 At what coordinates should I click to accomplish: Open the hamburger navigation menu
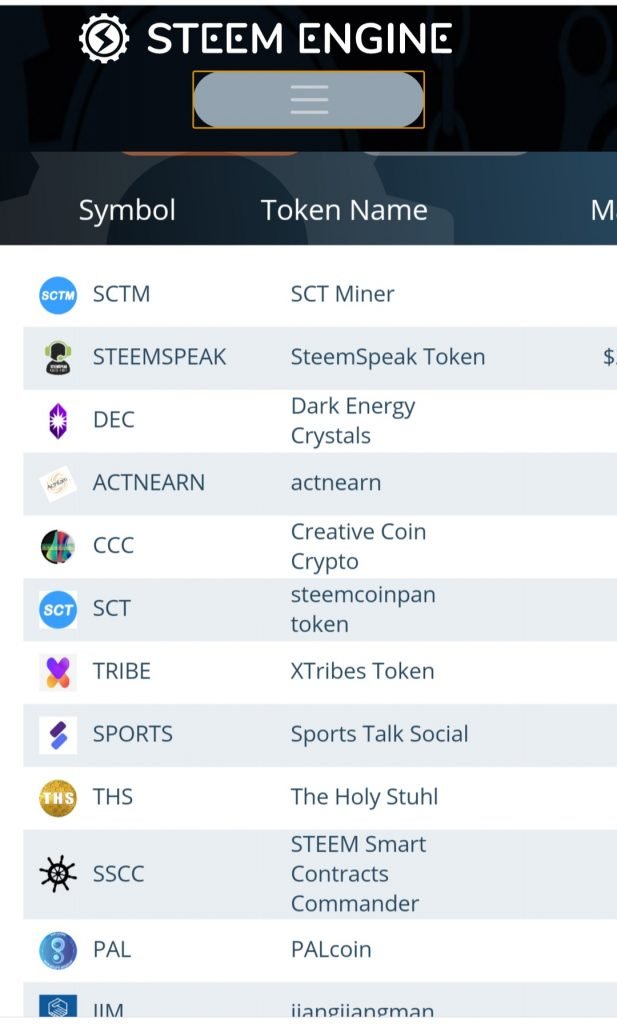(308, 100)
